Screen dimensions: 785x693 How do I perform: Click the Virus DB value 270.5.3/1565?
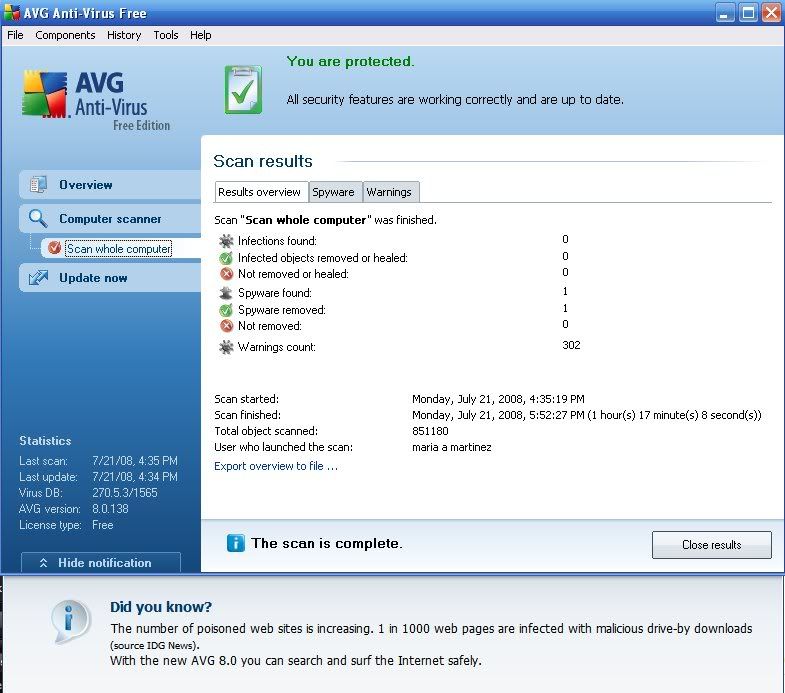[x=125, y=493]
